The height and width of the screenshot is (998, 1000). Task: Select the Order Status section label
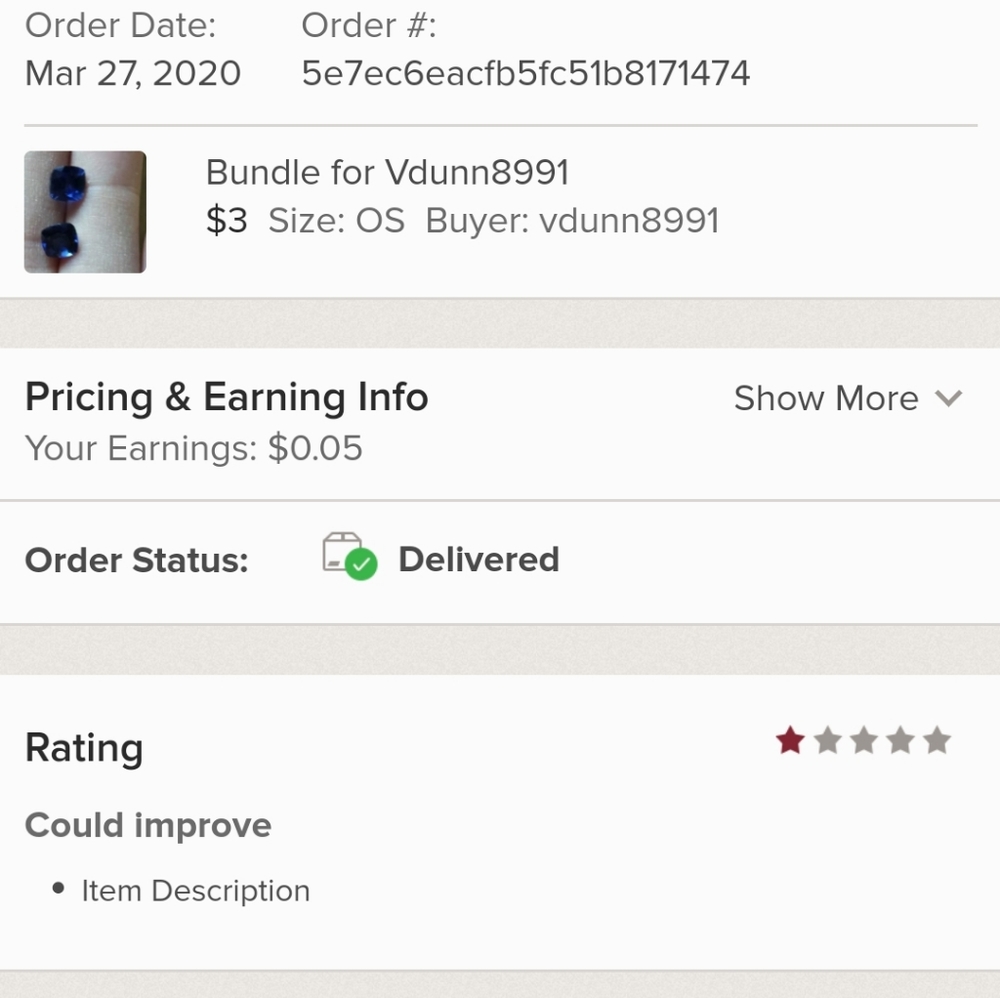coord(137,560)
